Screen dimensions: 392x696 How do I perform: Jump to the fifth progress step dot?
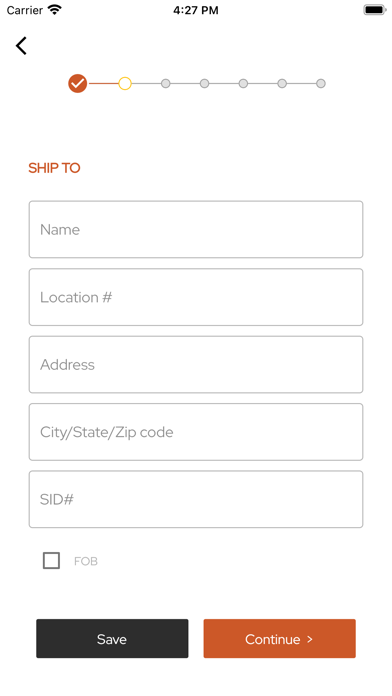pyautogui.click(x=243, y=83)
